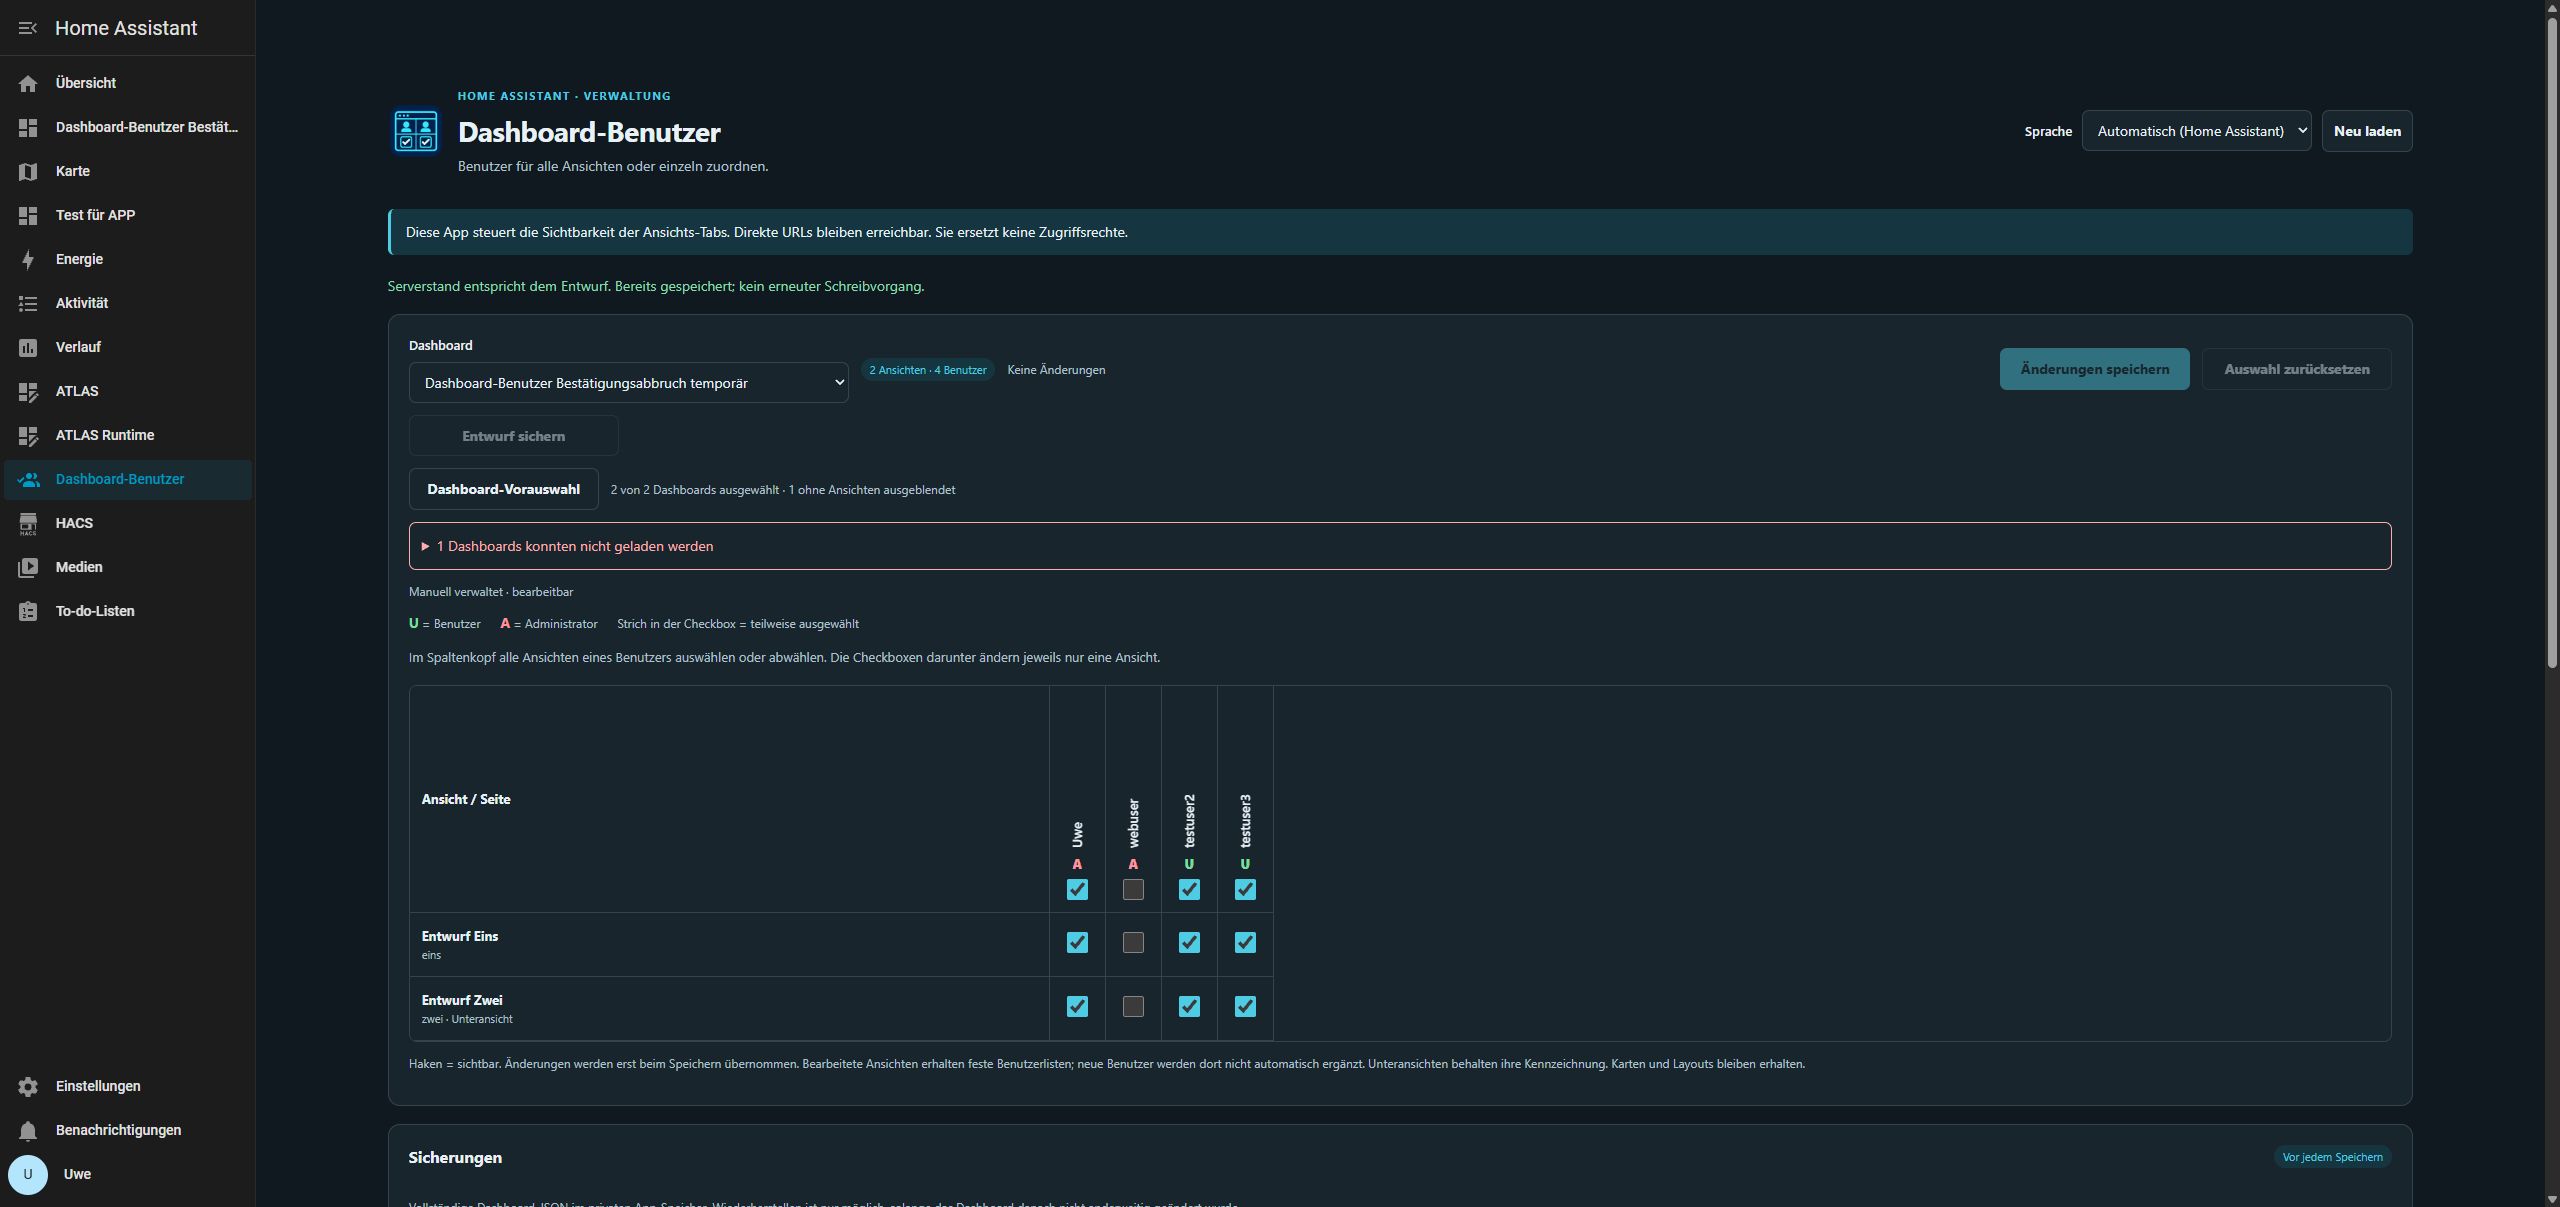Click Änderungen speichern button
2560x1207 pixels.
2094,369
